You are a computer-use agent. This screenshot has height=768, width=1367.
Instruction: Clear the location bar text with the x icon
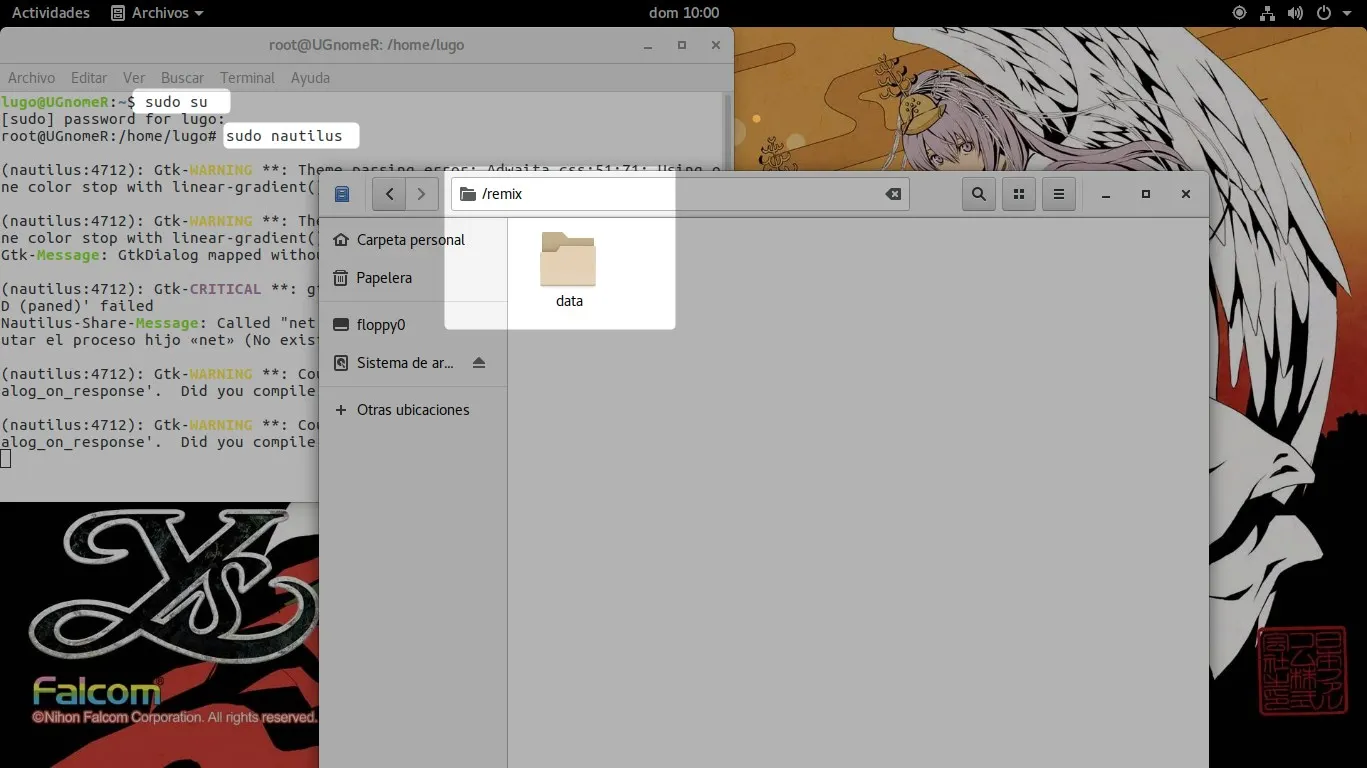pos(893,194)
